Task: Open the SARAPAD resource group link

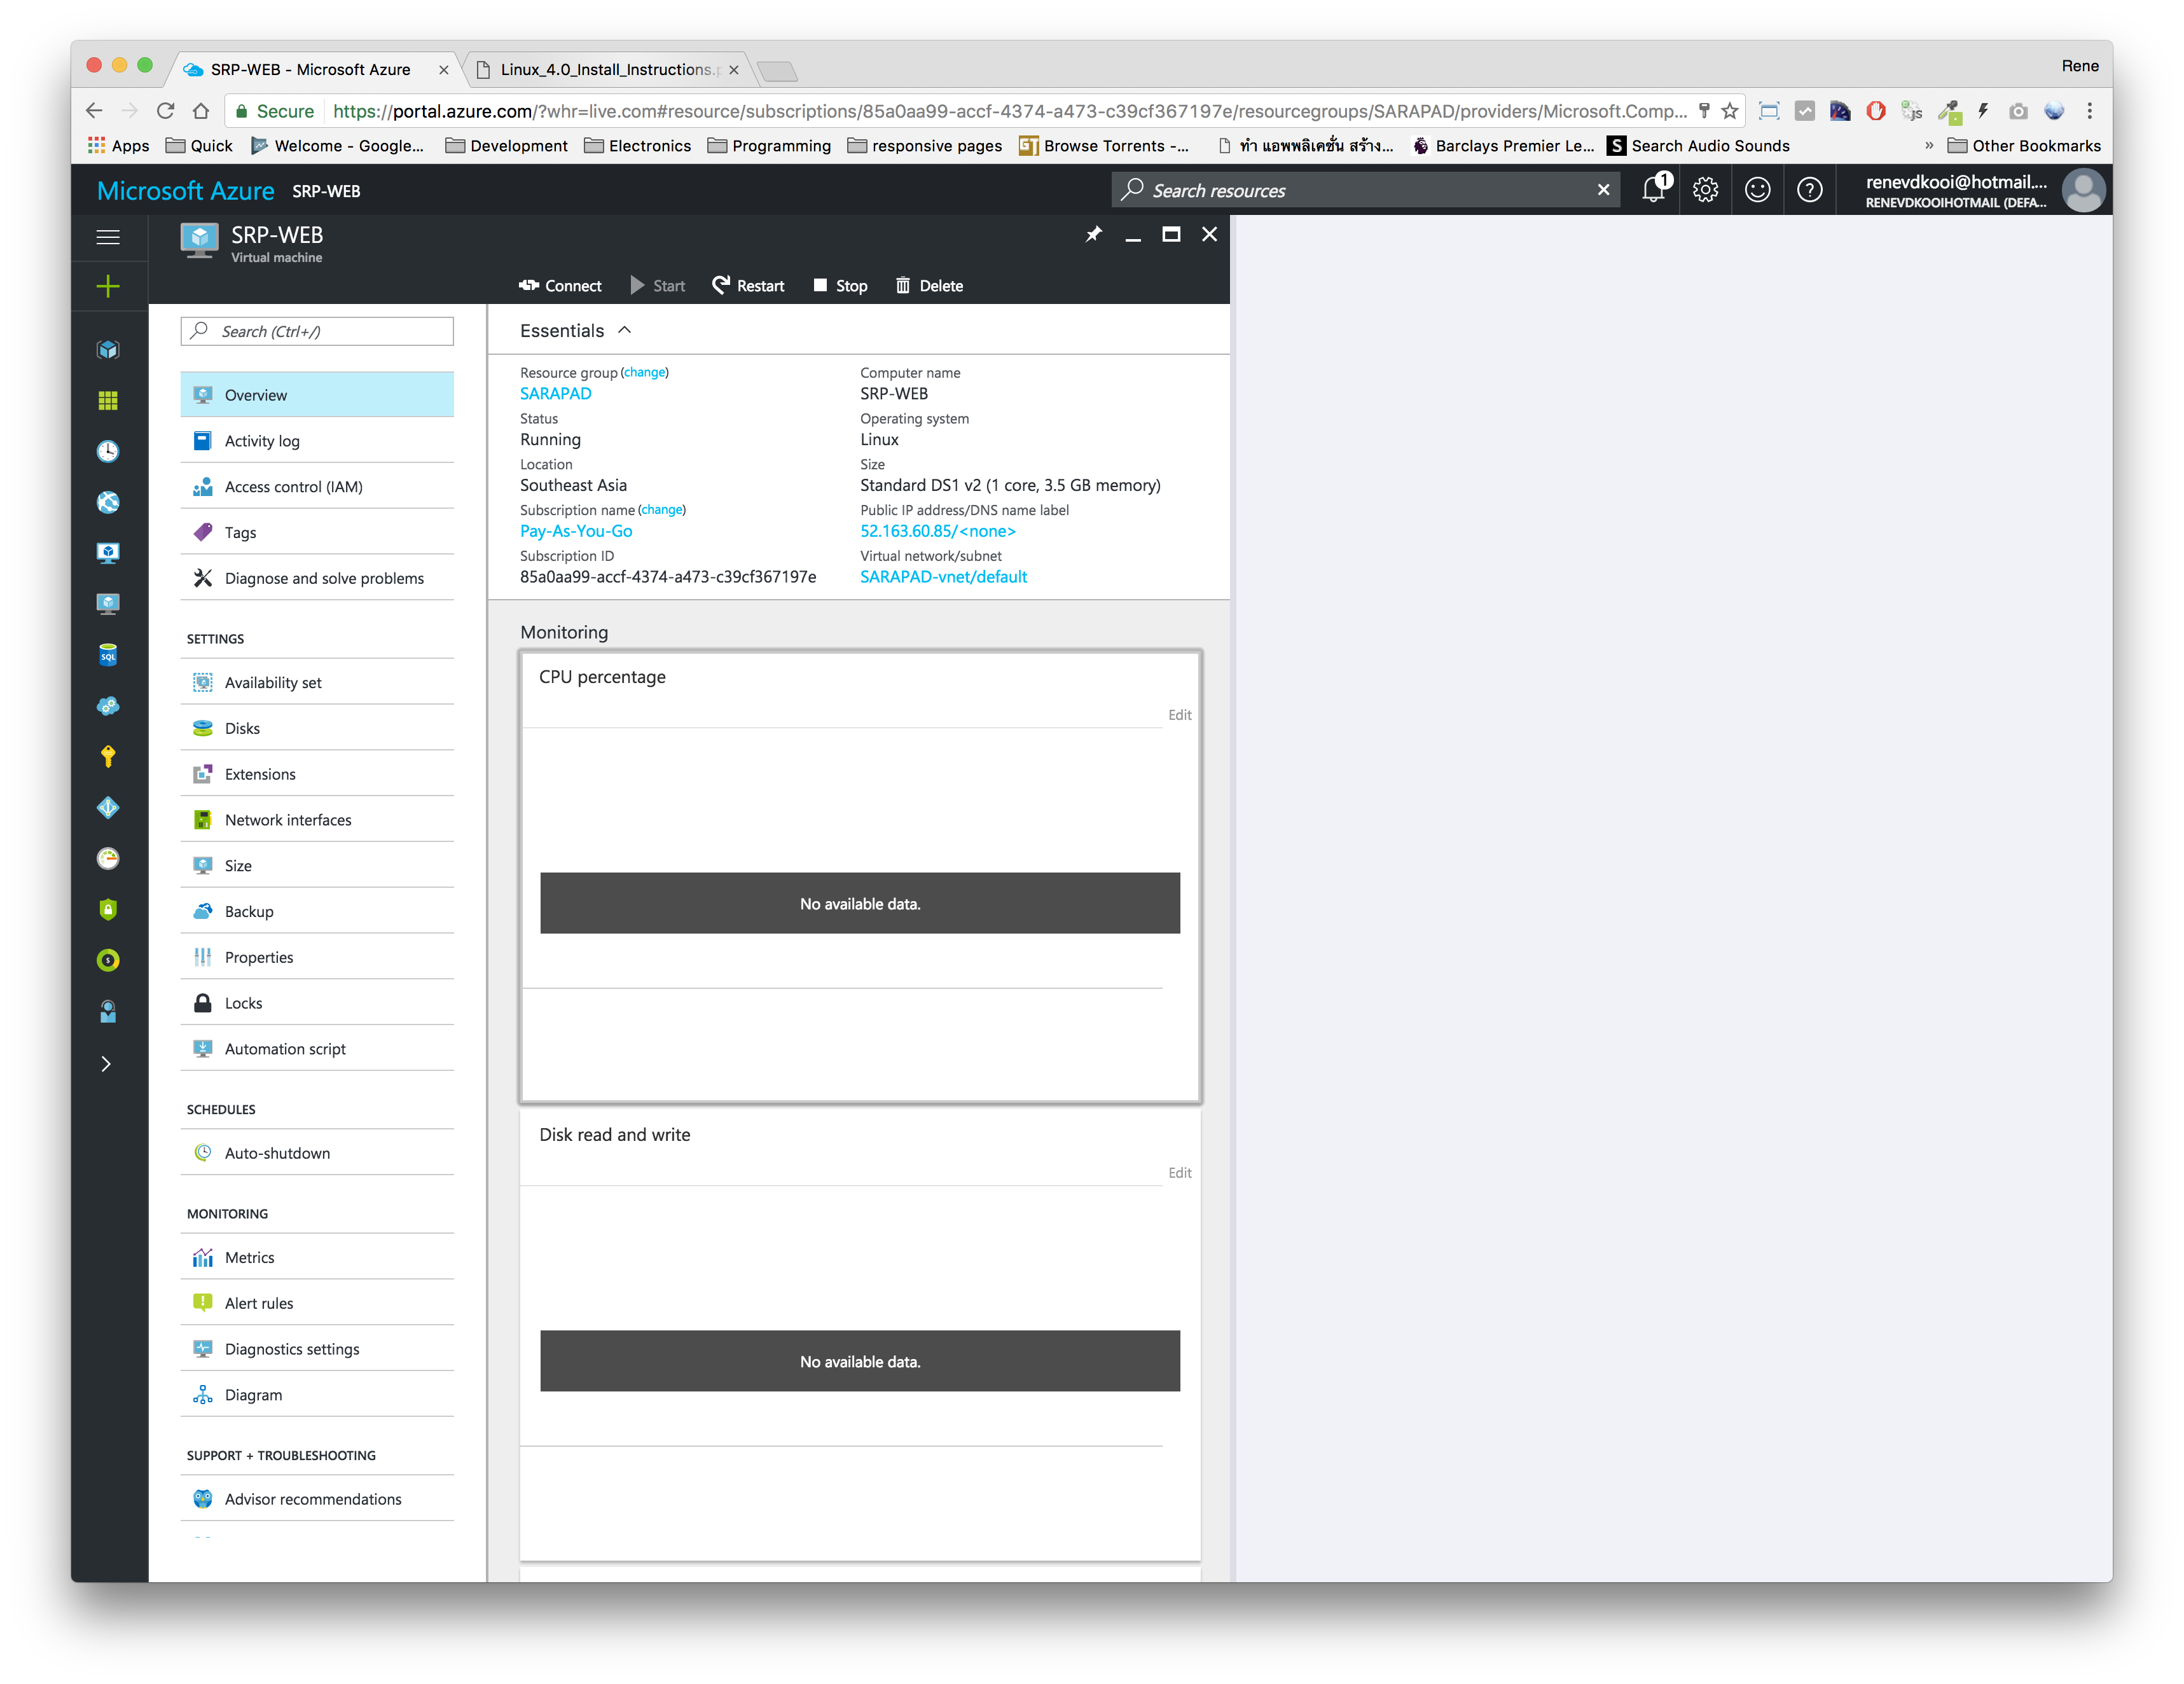Action: (556, 394)
